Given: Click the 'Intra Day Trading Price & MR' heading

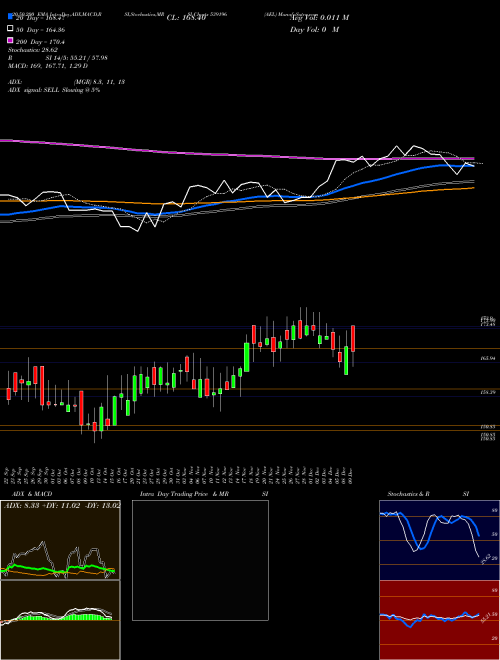Looking at the screenshot, I should point(184,494).
